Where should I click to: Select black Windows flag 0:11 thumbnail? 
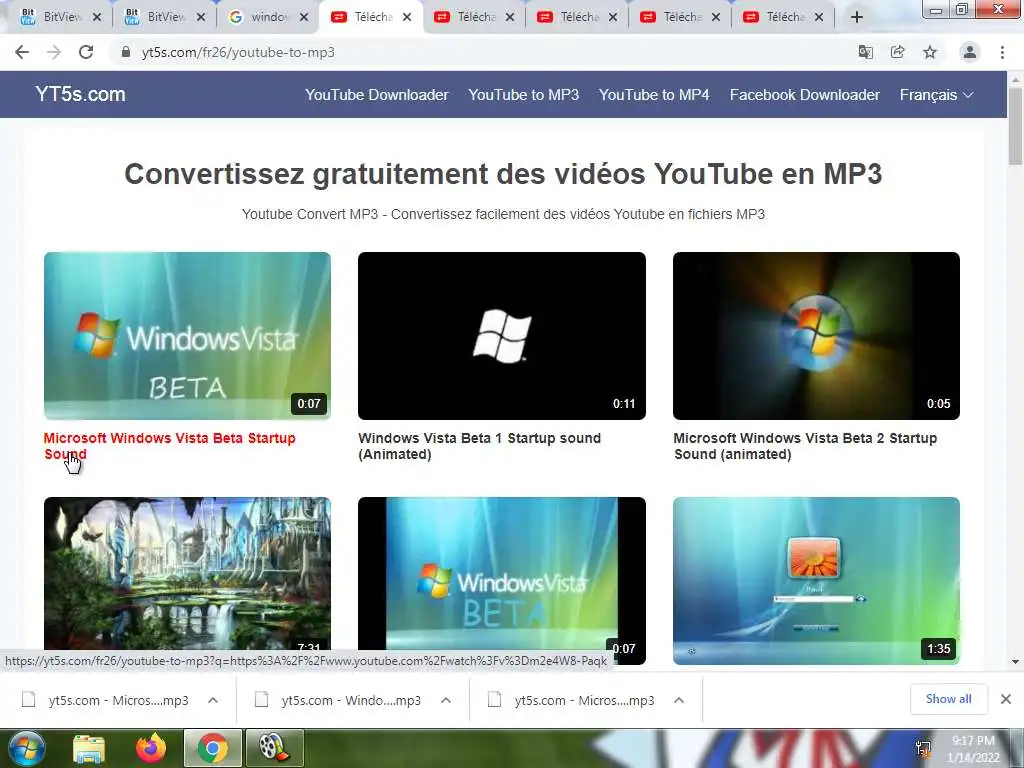(x=502, y=336)
